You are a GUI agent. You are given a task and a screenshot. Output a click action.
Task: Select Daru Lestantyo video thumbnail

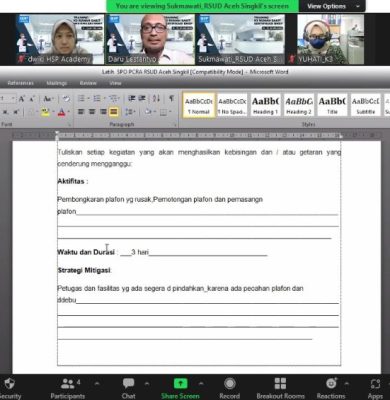(150, 39)
